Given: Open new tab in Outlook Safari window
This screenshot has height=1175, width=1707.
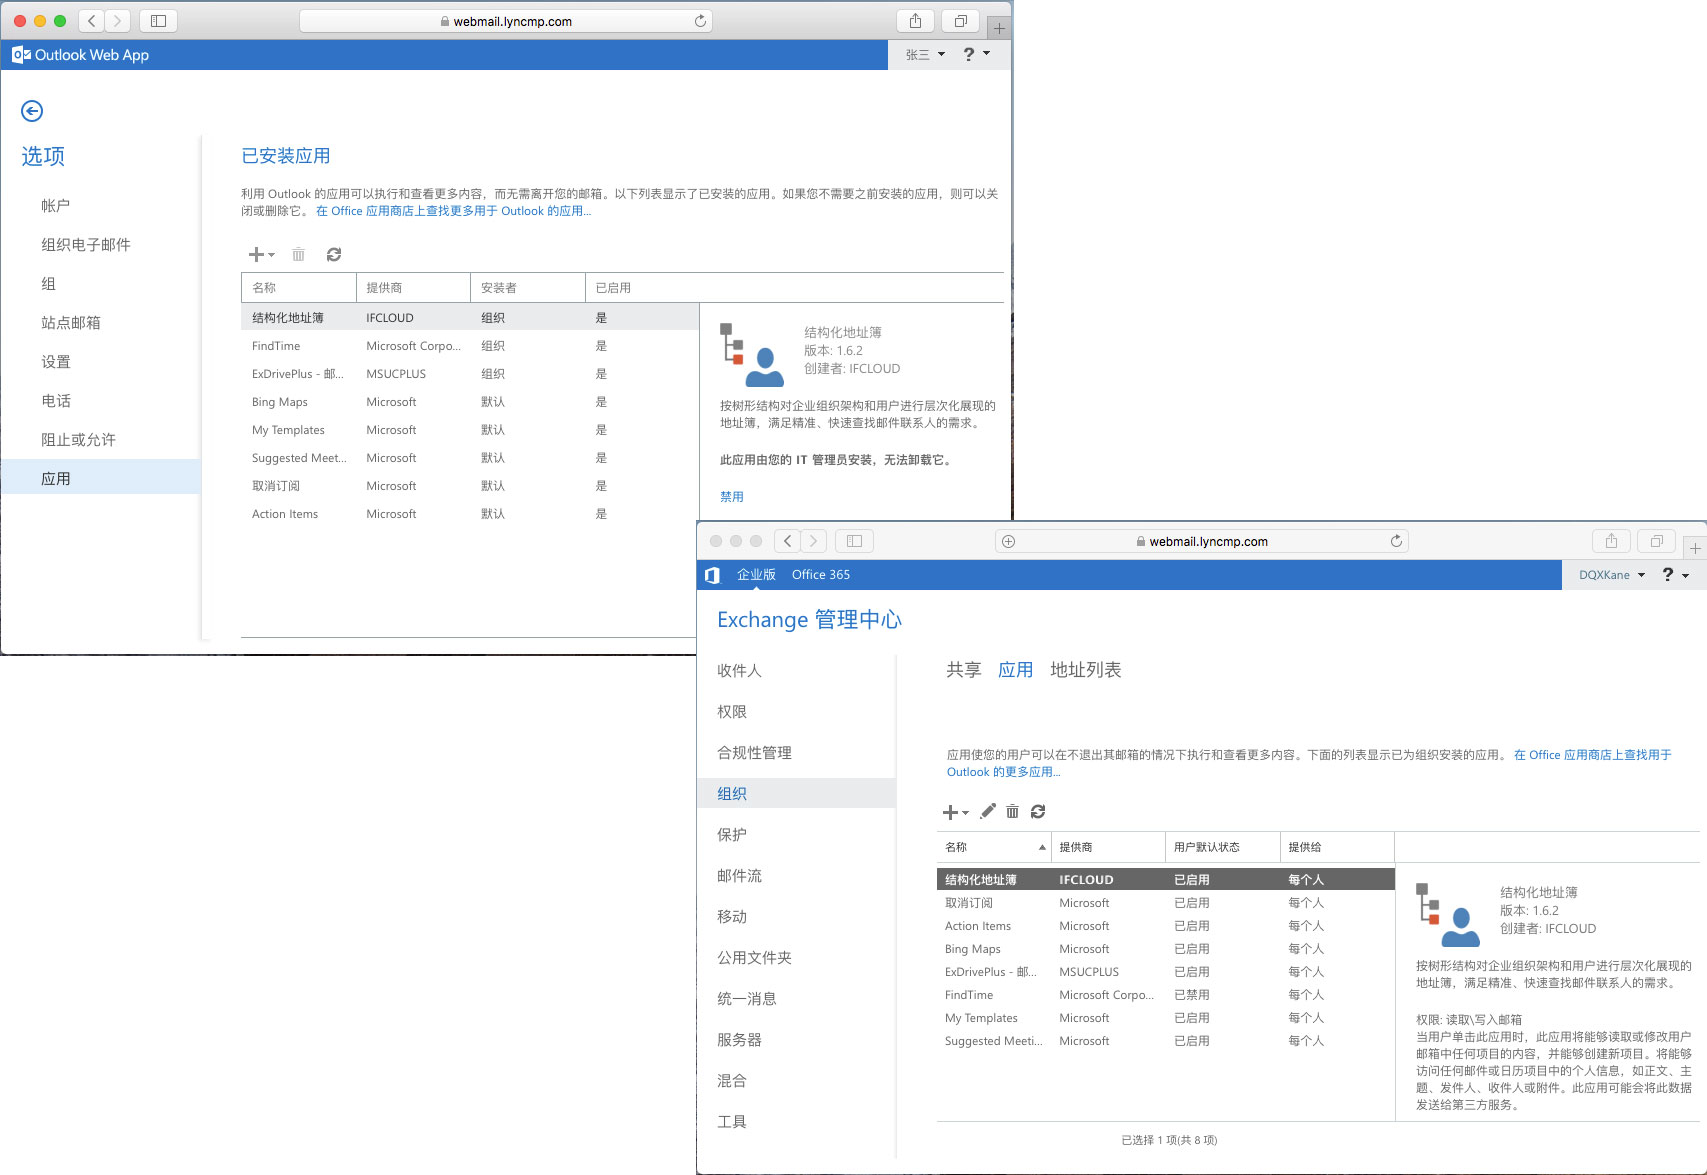Looking at the screenshot, I should point(999,28).
